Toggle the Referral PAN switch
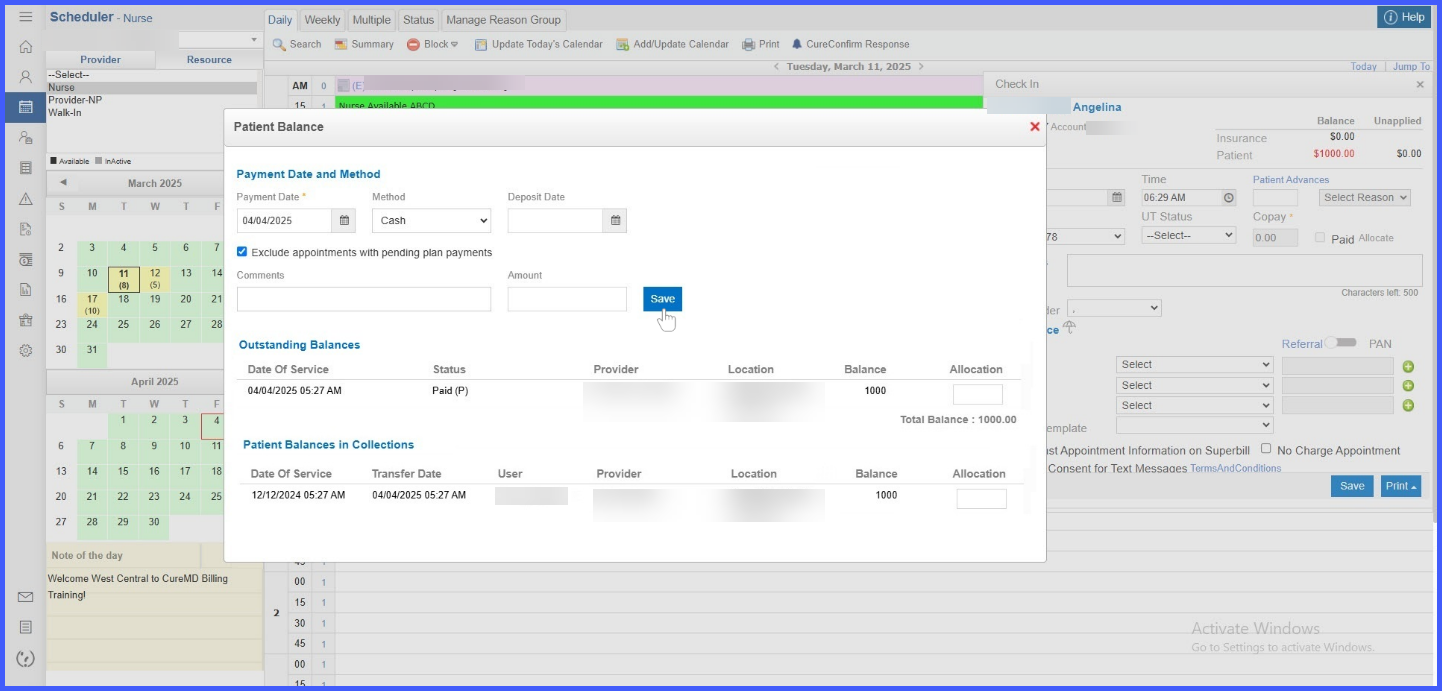Screen dimensions: 1442x691 pyautogui.click(x=1341, y=343)
